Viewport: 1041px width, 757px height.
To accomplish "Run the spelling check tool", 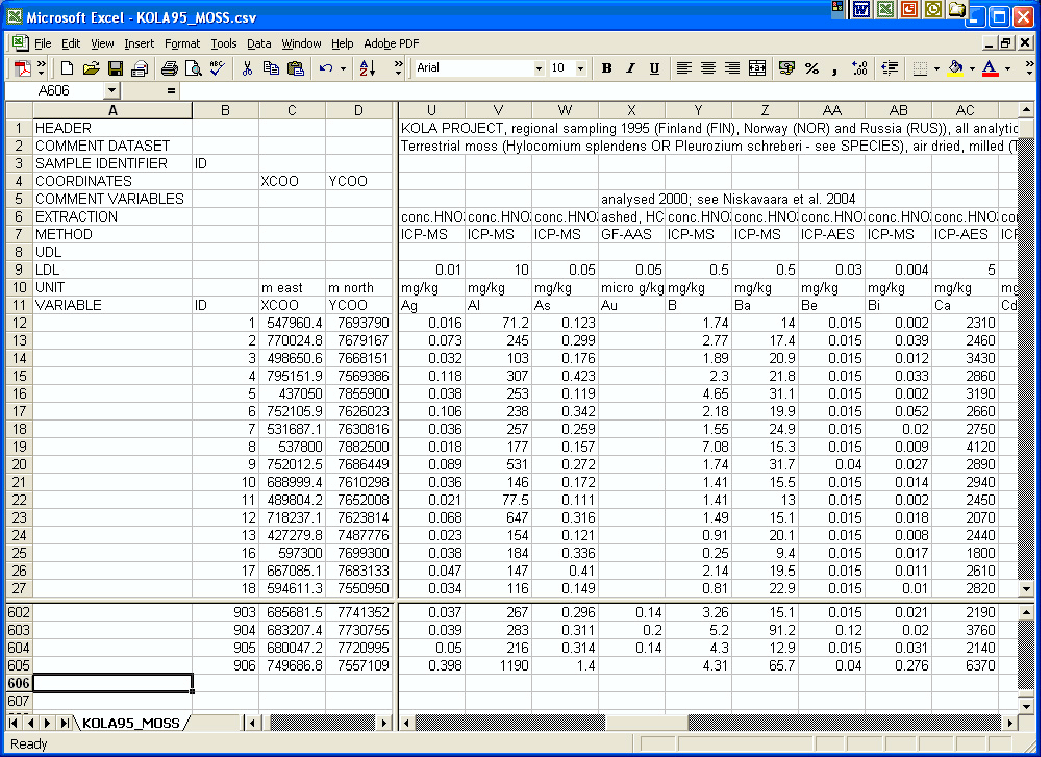I will tap(217, 69).
